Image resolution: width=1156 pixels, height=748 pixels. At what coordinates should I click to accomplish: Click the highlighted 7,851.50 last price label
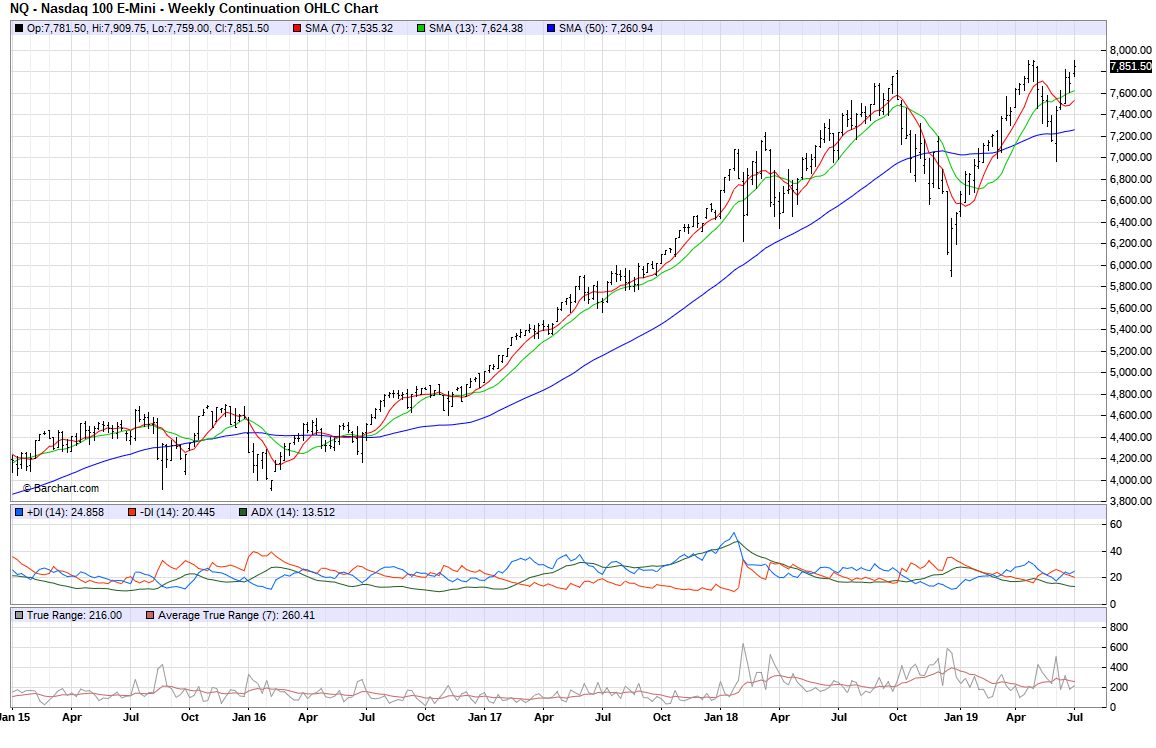(x=1130, y=67)
